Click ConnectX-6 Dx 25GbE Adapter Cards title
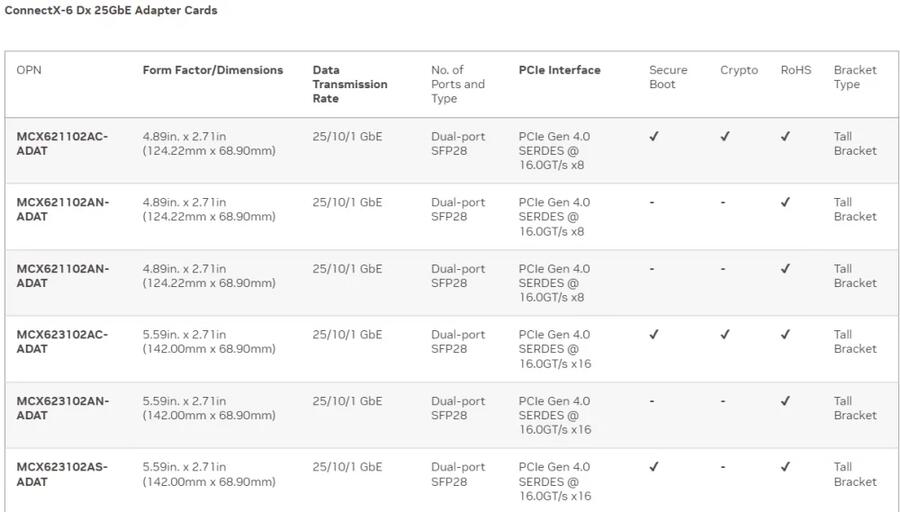The image size is (900, 512). click(111, 10)
